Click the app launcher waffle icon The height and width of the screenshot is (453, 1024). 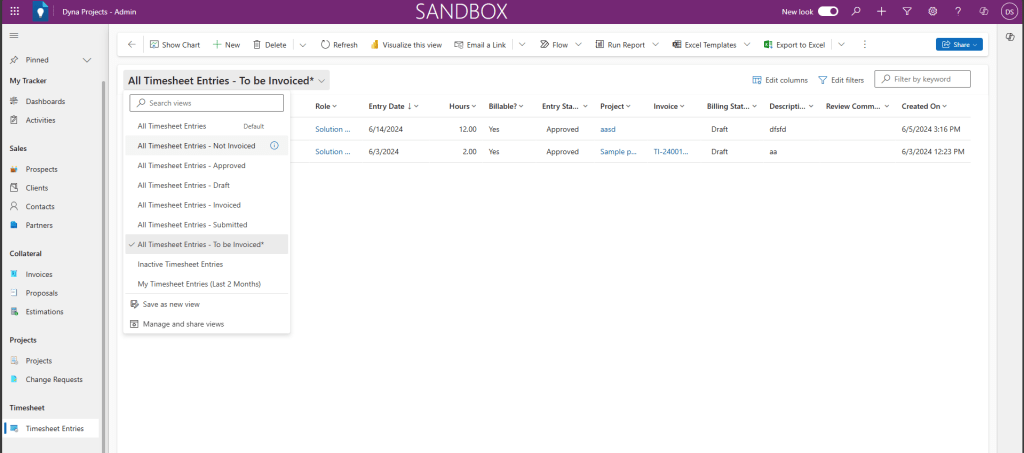coord(14,11)
